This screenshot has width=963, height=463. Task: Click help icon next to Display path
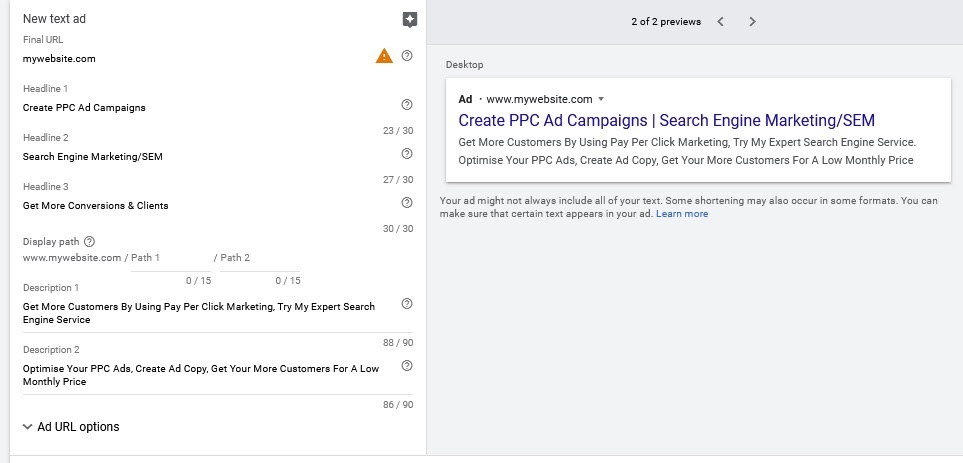pos(89,241)
